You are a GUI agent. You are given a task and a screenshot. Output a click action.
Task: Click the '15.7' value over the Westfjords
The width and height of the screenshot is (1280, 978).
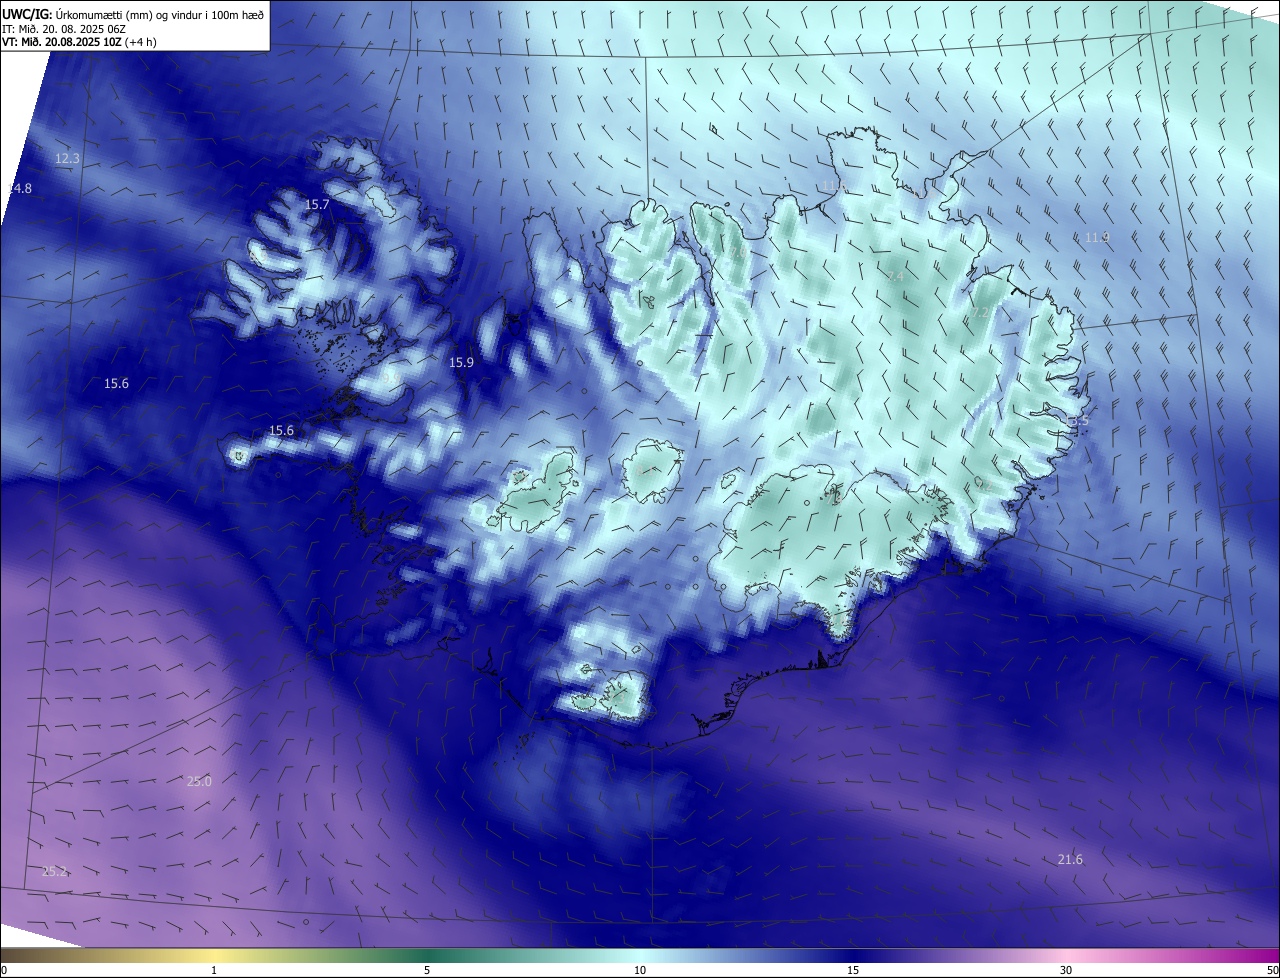[x=317, y=204]
